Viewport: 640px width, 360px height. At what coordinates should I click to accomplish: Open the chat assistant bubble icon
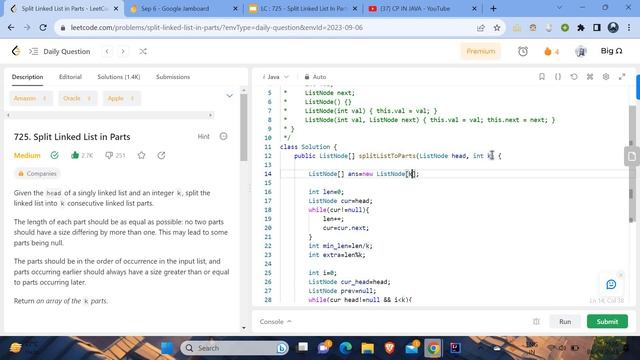click(611, 284)
